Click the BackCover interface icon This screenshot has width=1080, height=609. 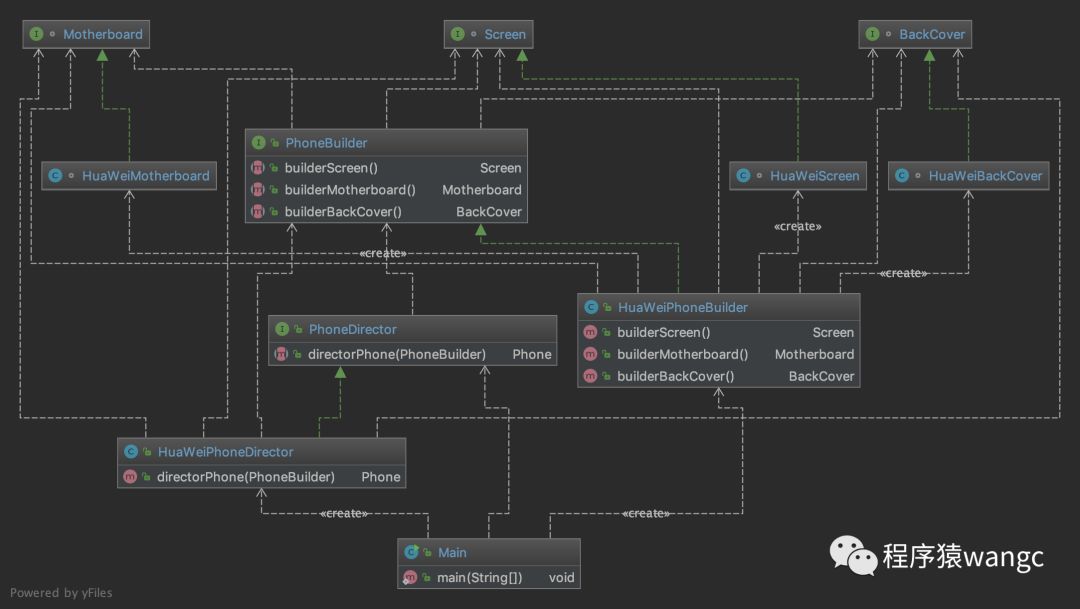tap(873, 34)
